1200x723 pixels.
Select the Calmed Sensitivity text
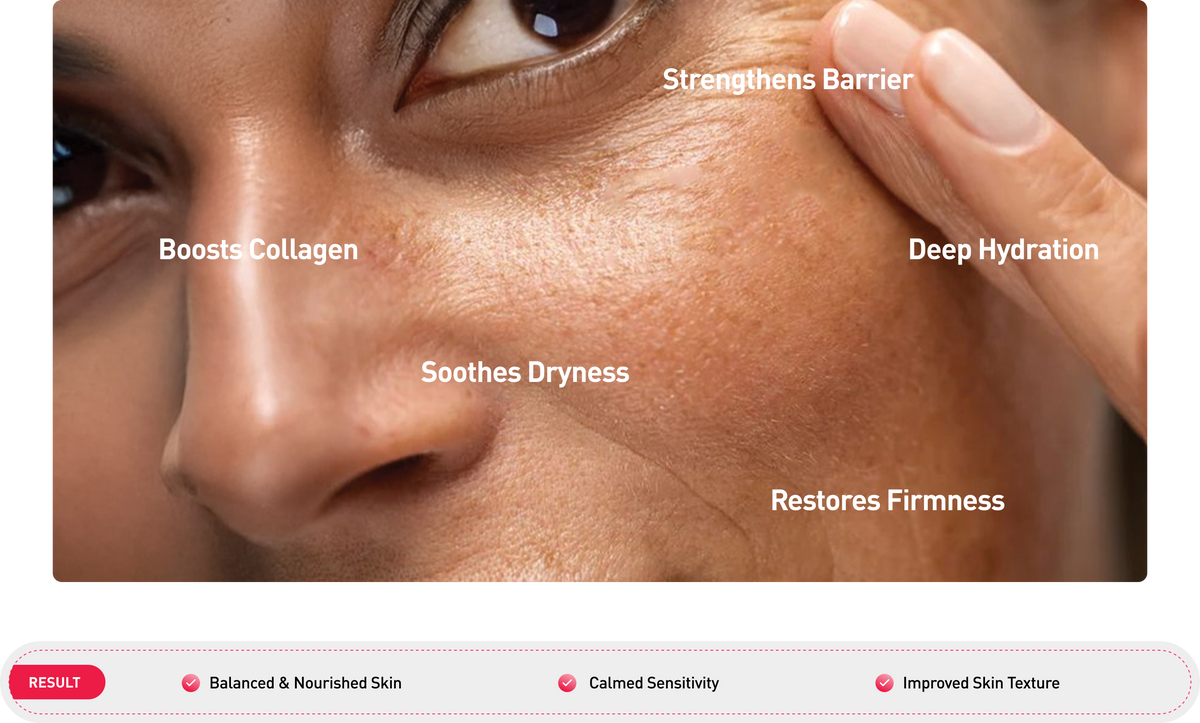coord(654,683)
